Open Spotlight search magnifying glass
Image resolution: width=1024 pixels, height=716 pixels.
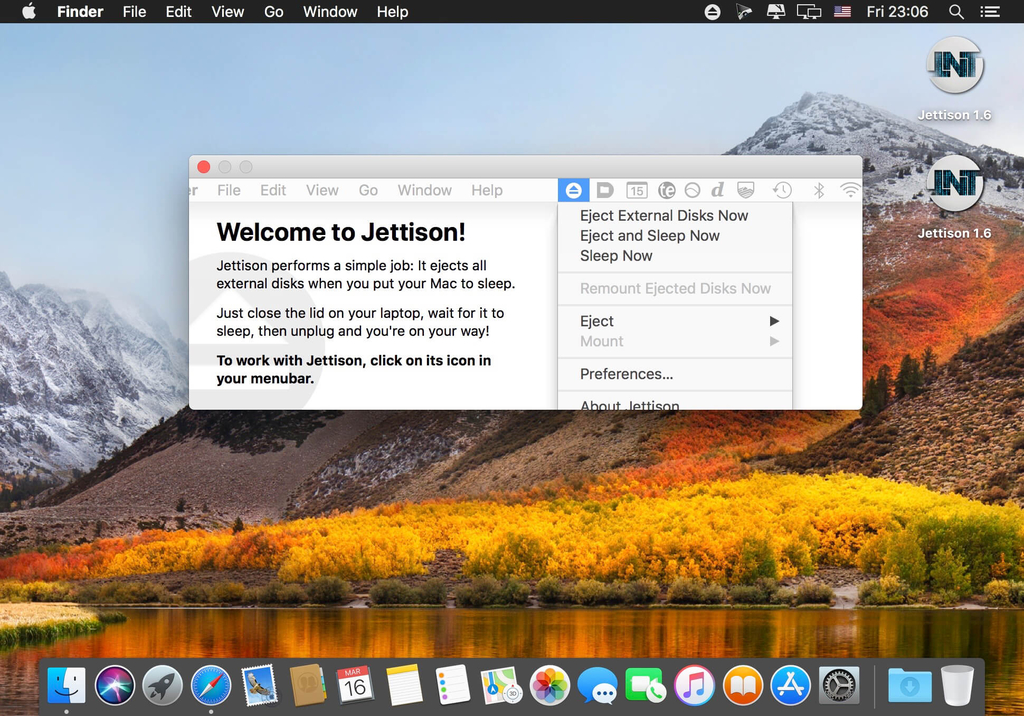[x=956, y=12]
